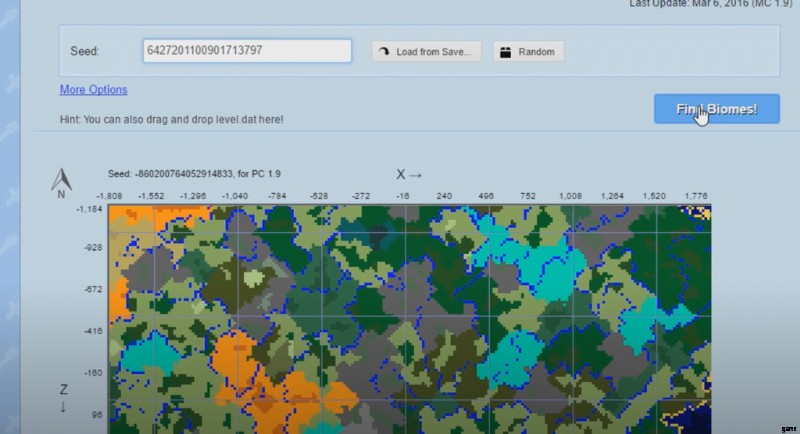
Task: Click the 'Seed:' field label
Action: (85, 52)
